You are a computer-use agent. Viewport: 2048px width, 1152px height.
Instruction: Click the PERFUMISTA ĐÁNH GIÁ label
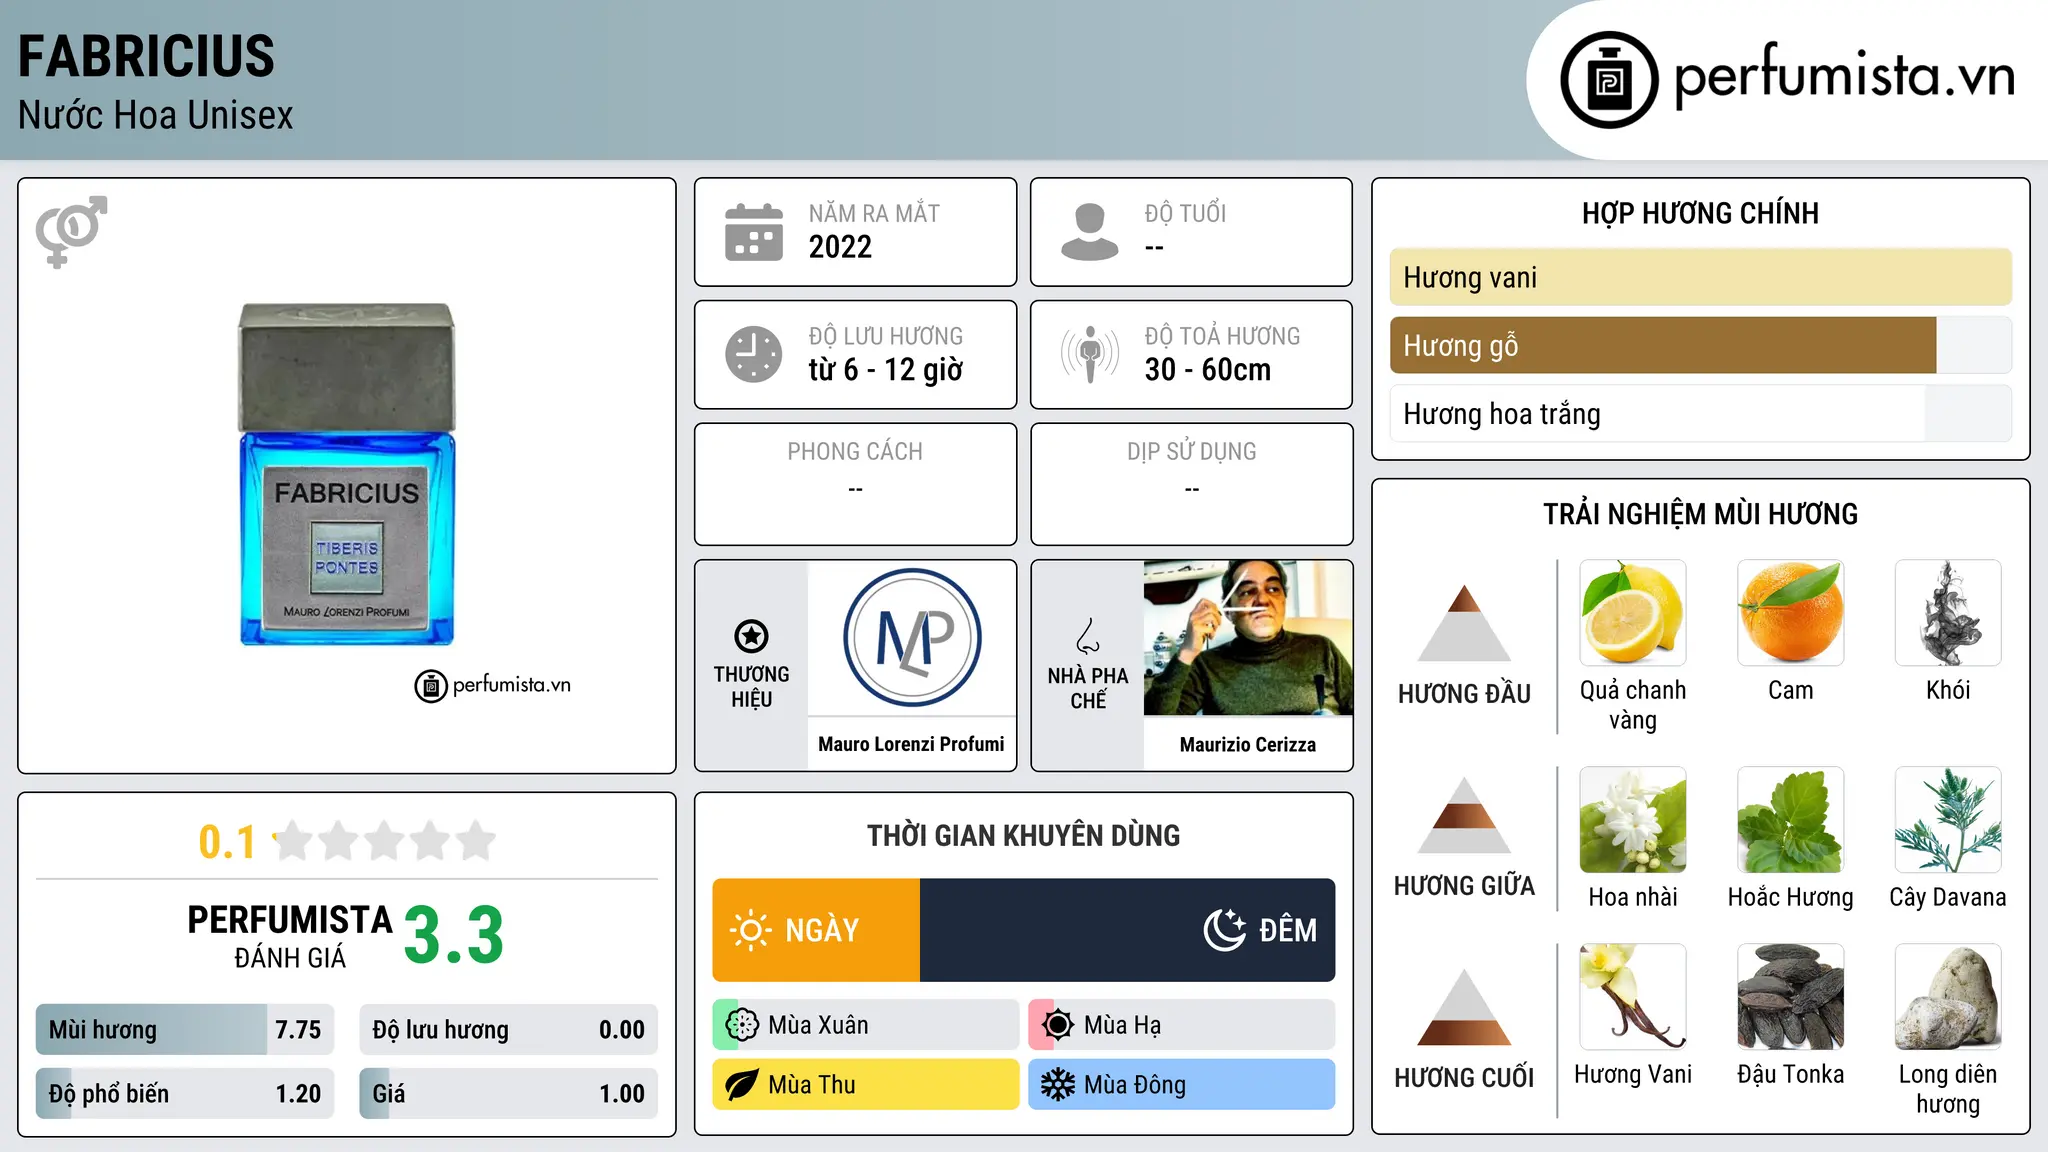[290, 936]
